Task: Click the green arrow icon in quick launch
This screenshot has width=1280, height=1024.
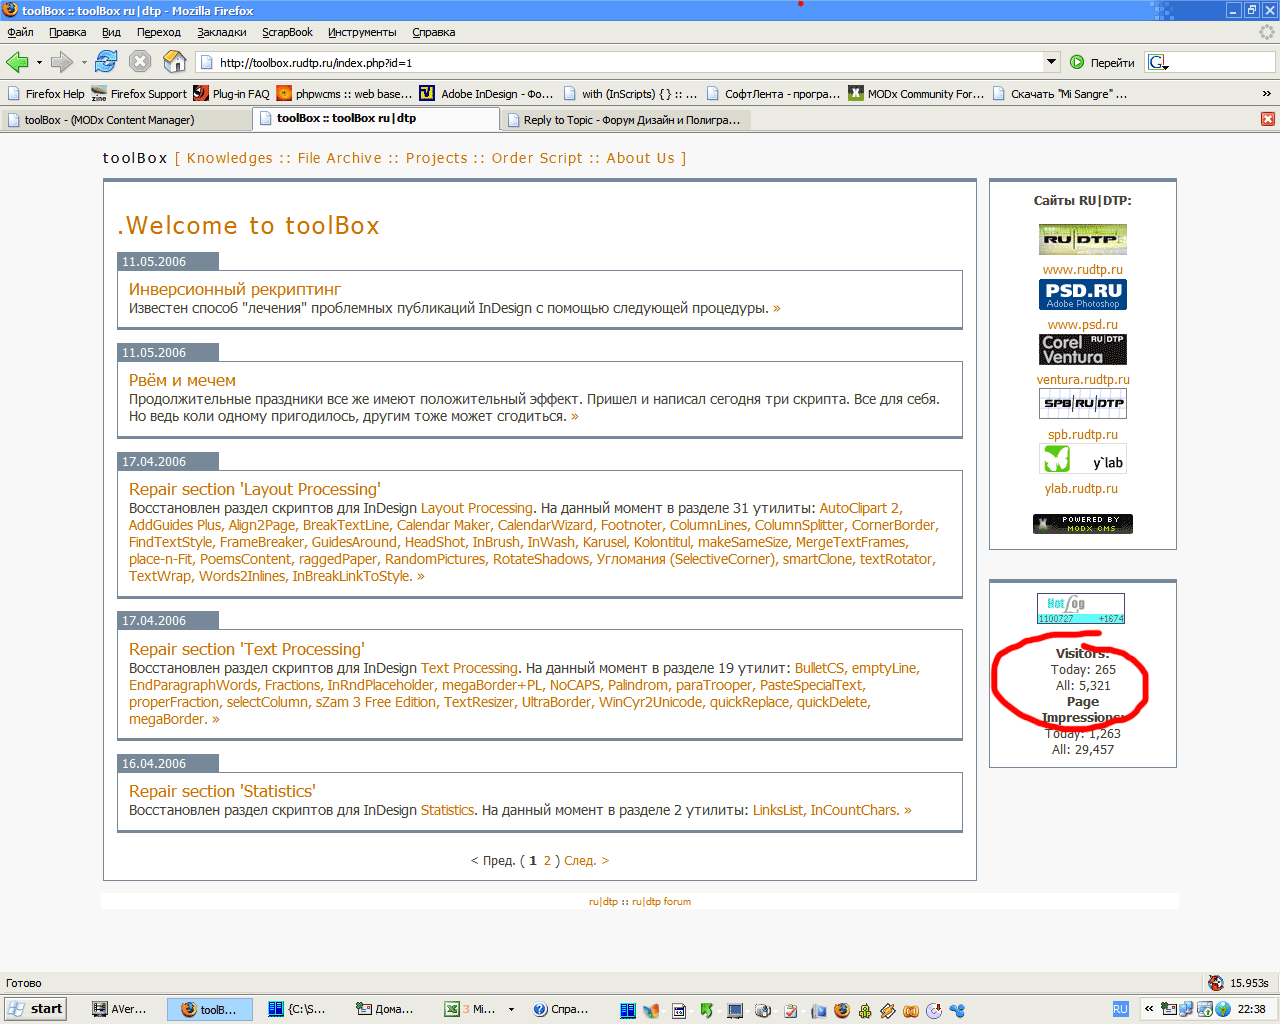Action: (x=706, y=1010)
